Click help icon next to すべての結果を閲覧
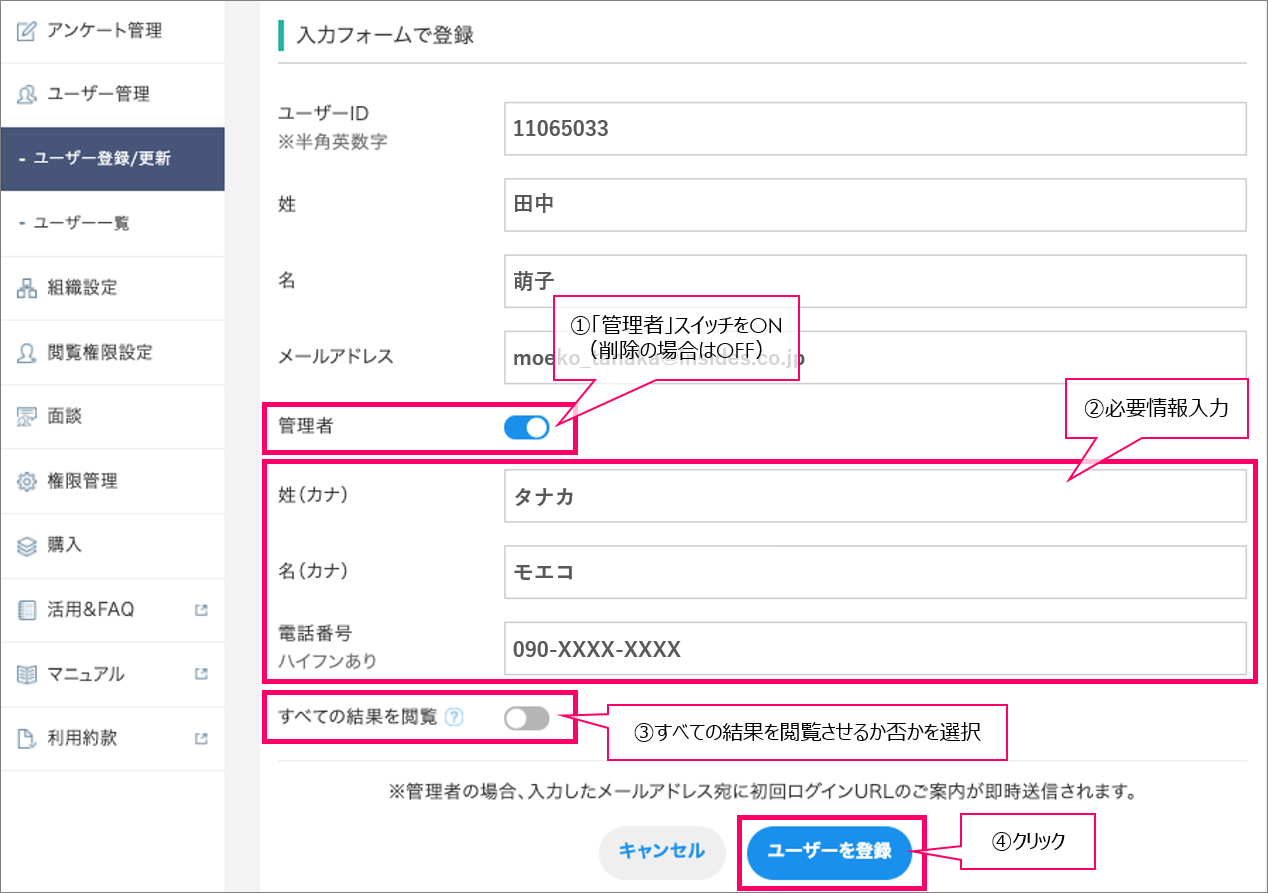Viewport: 1268px width, 893px height. [454, 717]
